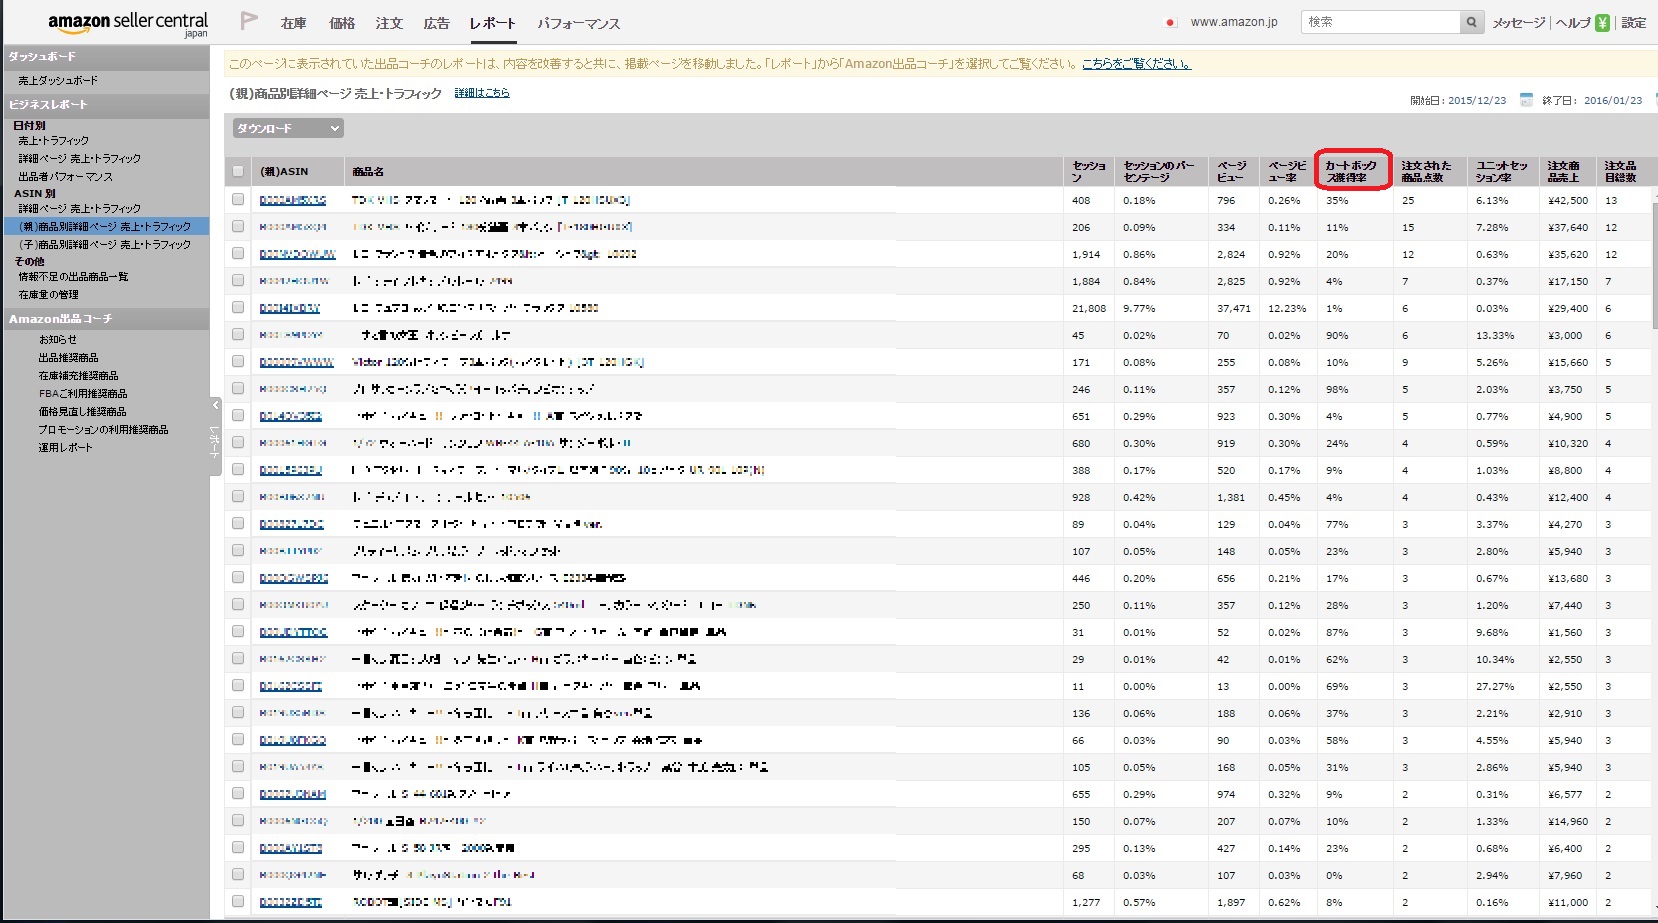The width and height of the screenshot is (1658, 923).
Task: Select the row with 928 sessions
Action: pyautogui.click(x=238, y=497)
